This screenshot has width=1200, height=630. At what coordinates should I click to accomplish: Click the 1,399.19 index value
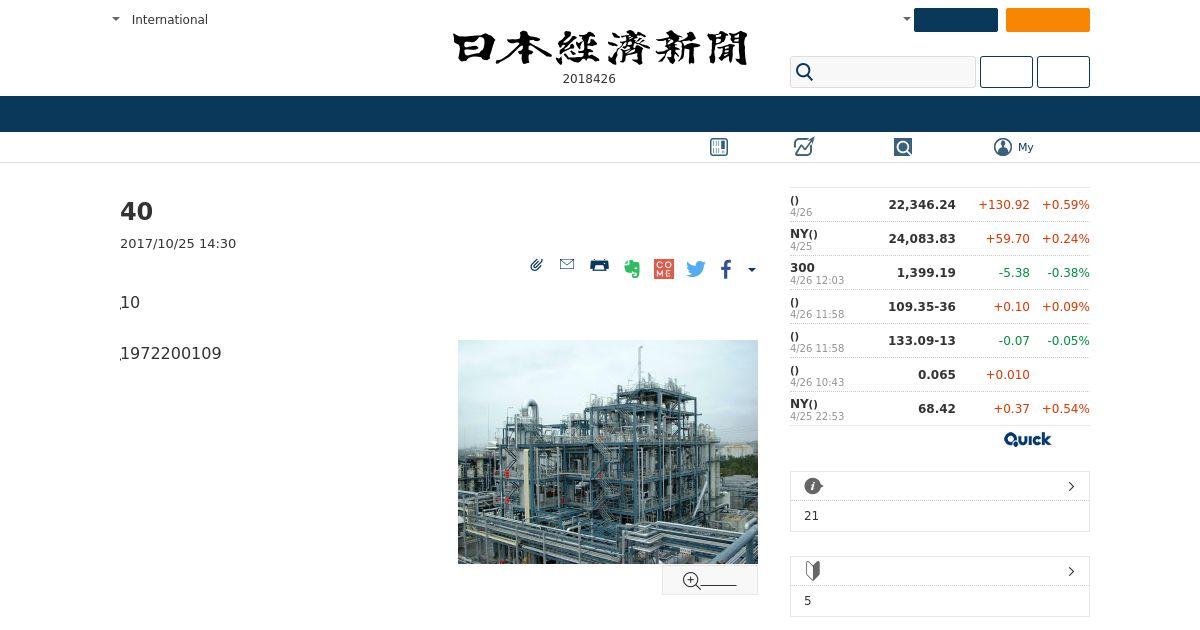tap(926, 272)
